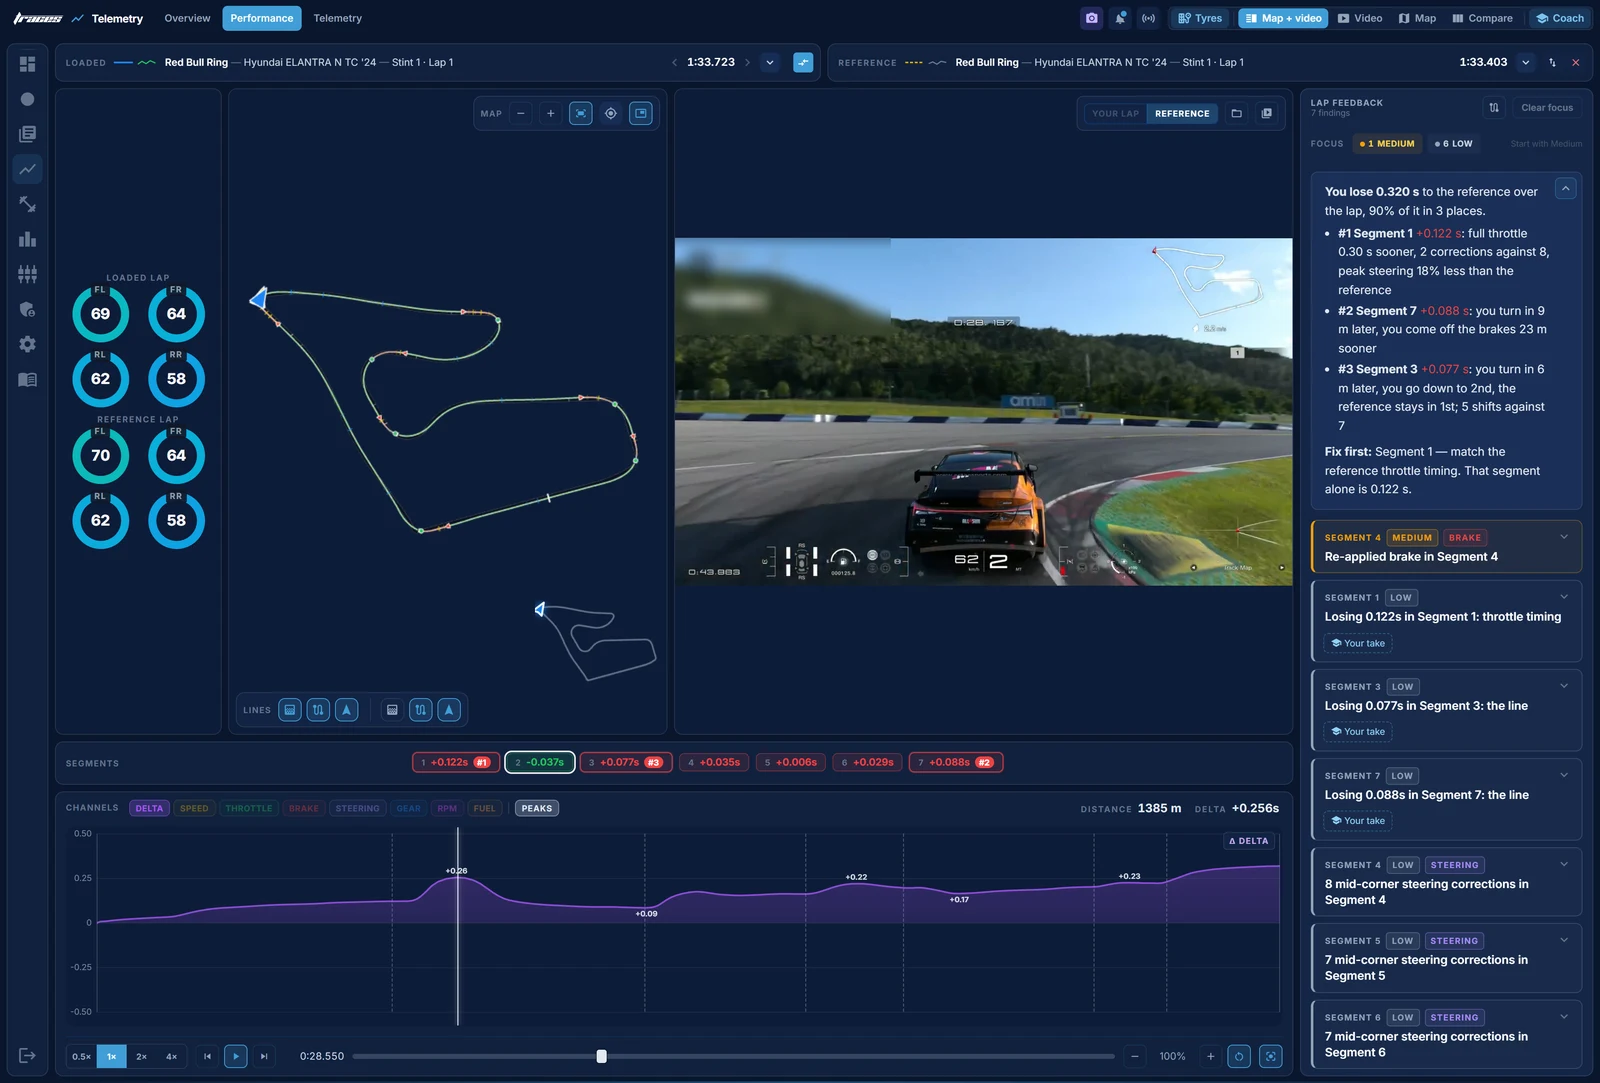
Task: Click the Clear focus button
Action: [1547, 107]
